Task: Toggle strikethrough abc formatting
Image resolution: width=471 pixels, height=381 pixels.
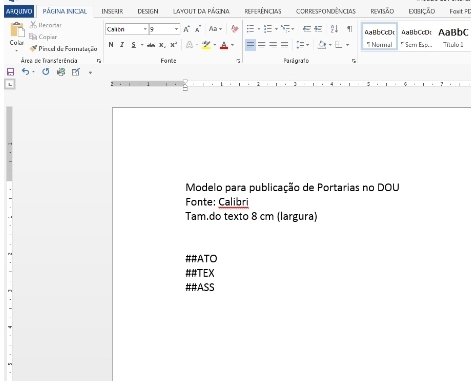Action: click(151, 45)
